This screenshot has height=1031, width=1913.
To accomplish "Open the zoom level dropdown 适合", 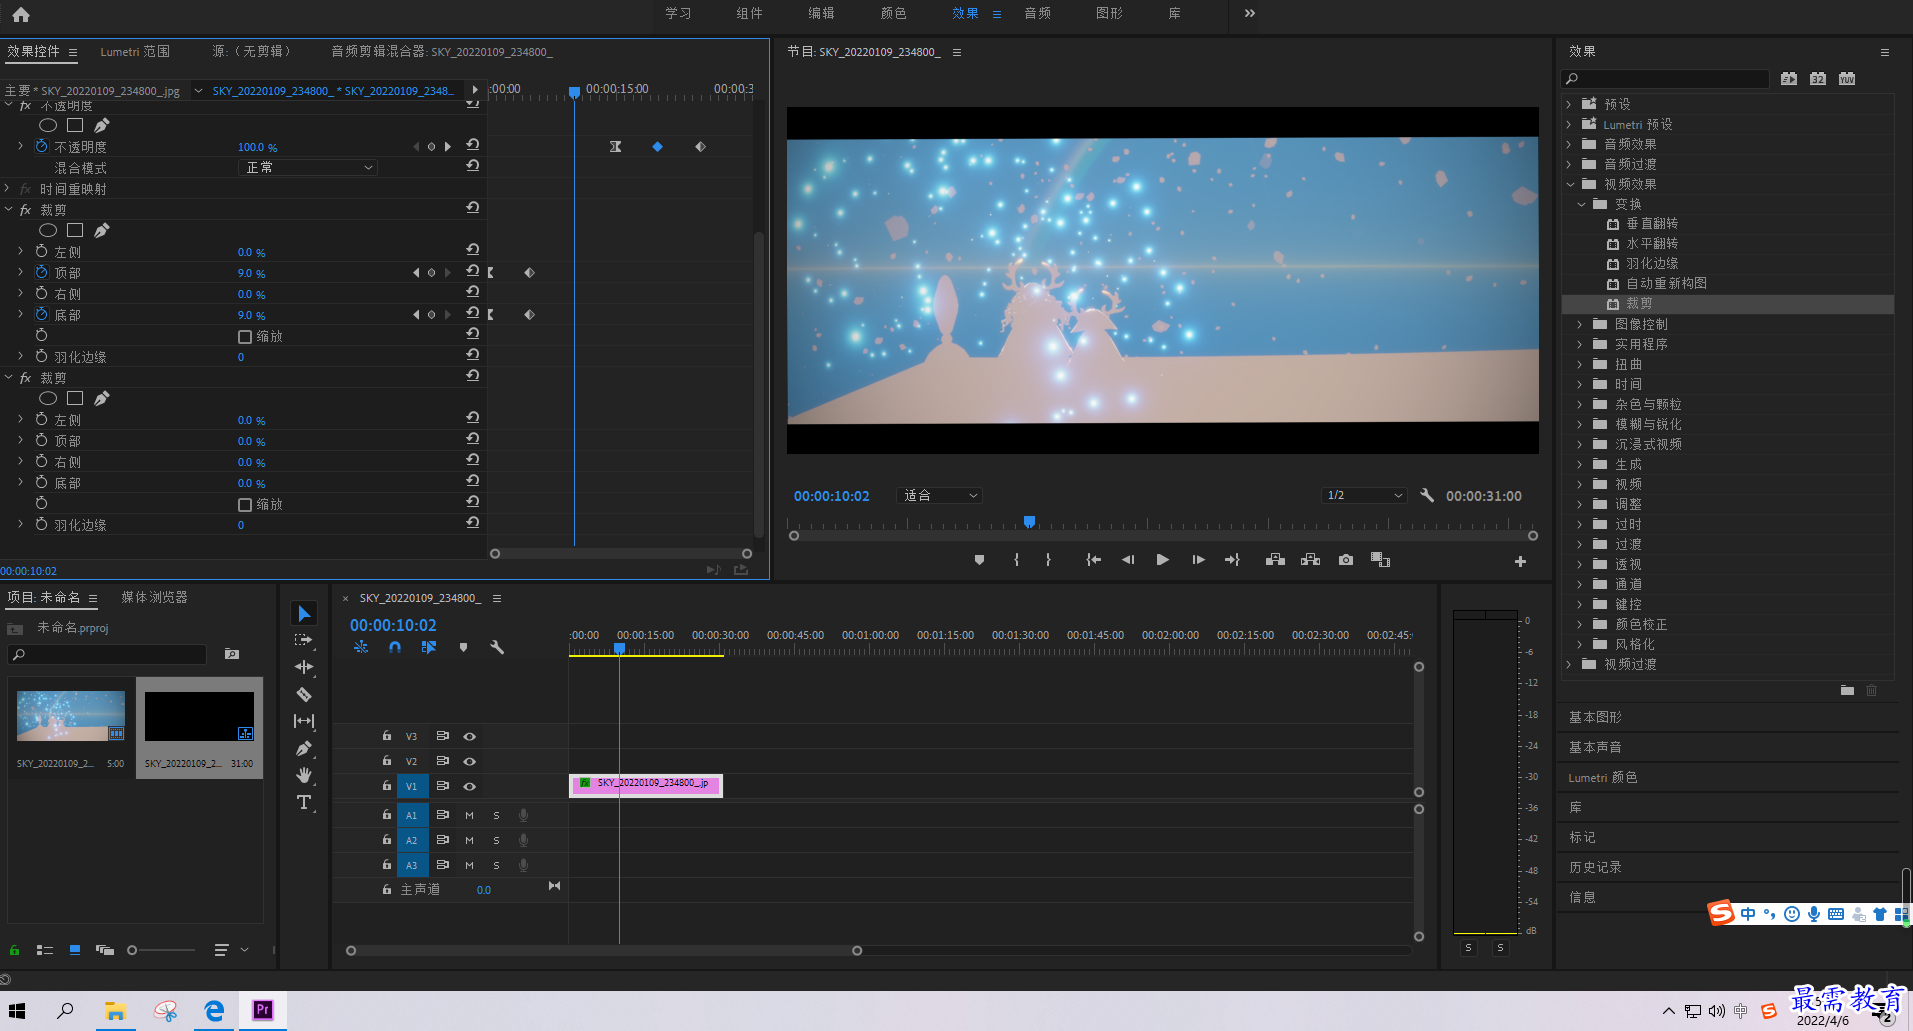I will [x=940, y=495].
